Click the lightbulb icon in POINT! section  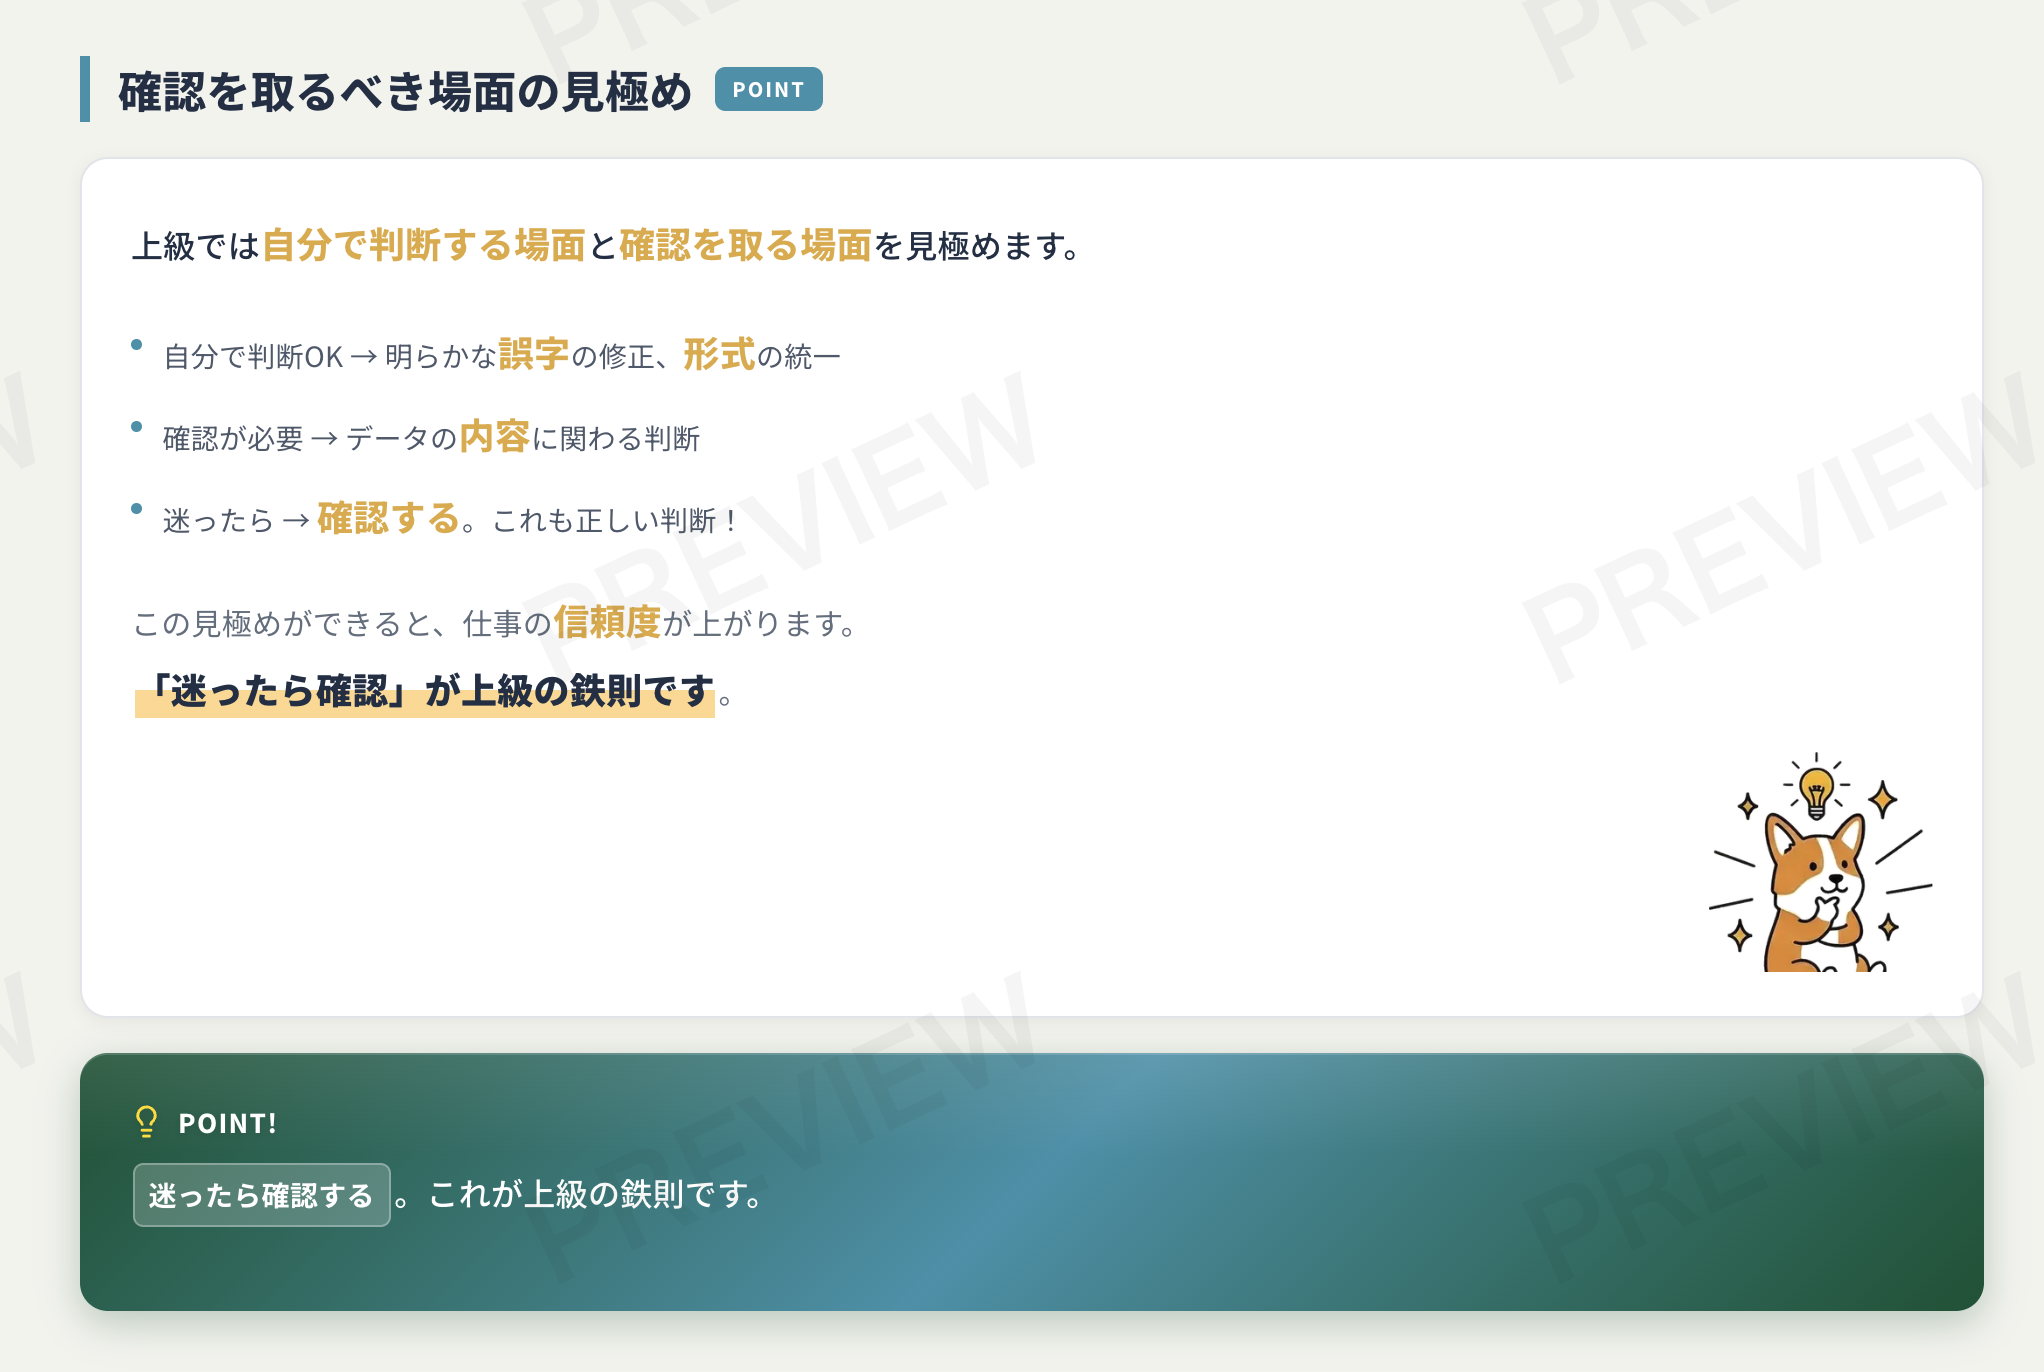point(146,1123)
